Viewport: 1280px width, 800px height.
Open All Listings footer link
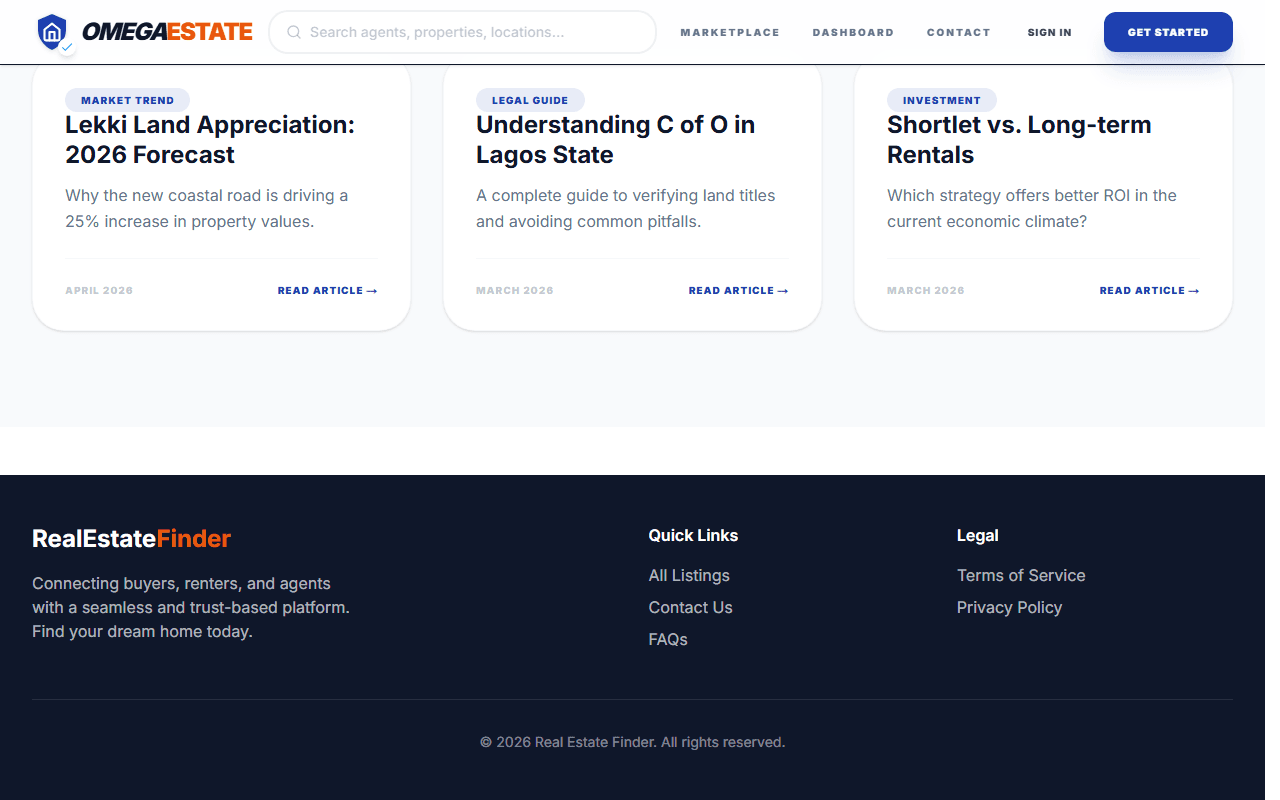(689, 576)
